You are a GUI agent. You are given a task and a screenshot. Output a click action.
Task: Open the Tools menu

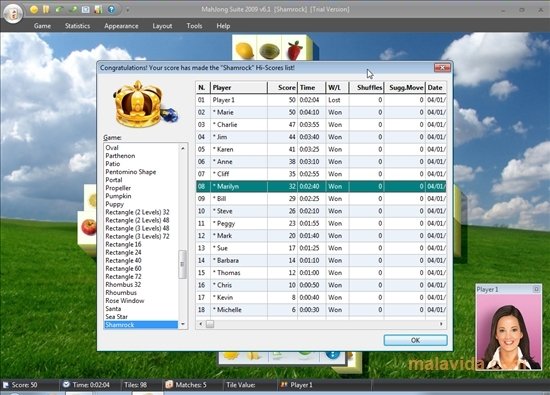click(194, 26)
